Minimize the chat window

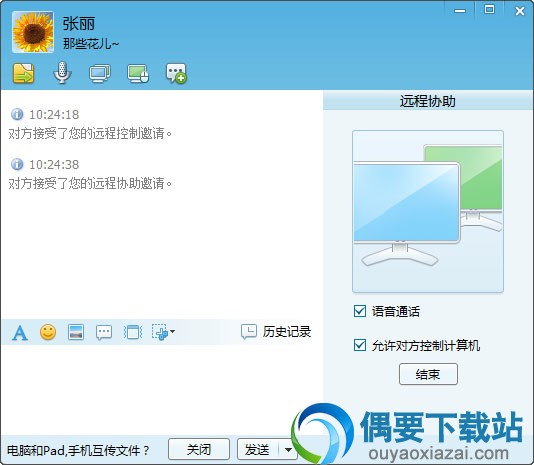(460, 11)
